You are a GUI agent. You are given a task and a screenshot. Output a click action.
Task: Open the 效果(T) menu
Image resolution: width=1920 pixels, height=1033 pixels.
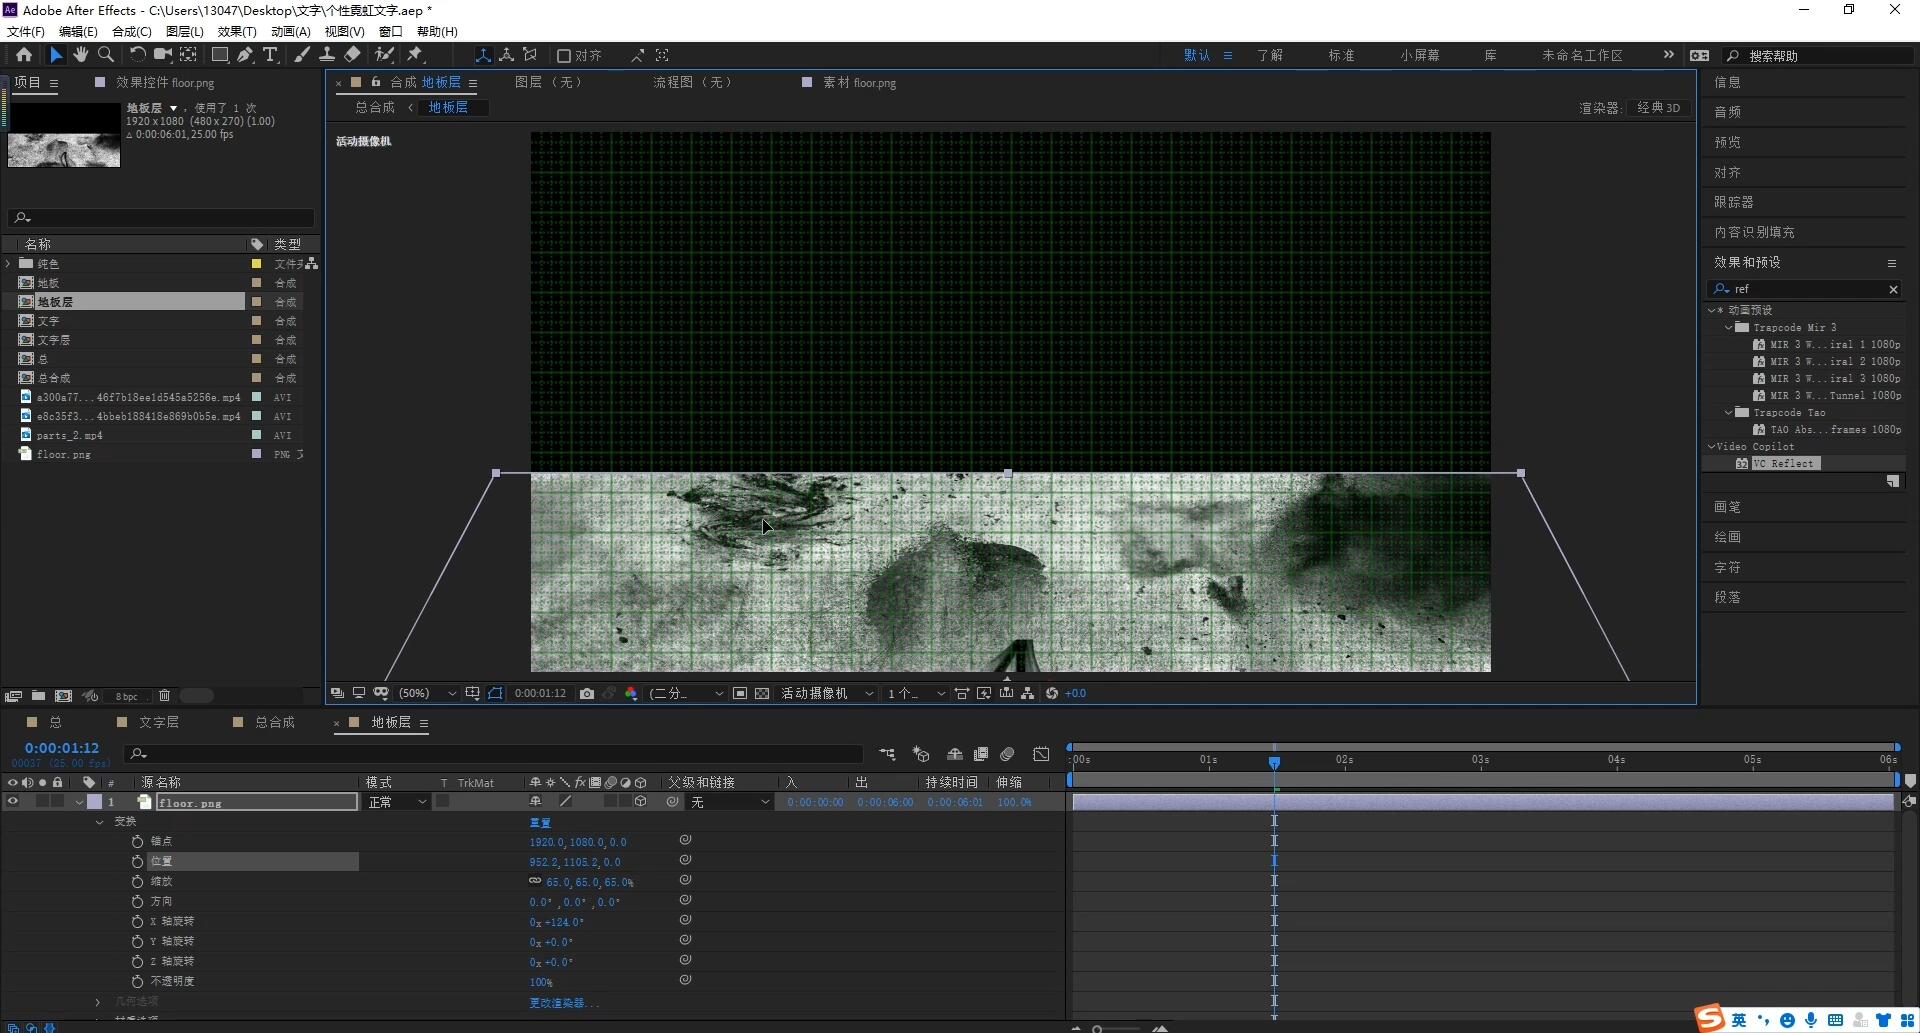237,32
